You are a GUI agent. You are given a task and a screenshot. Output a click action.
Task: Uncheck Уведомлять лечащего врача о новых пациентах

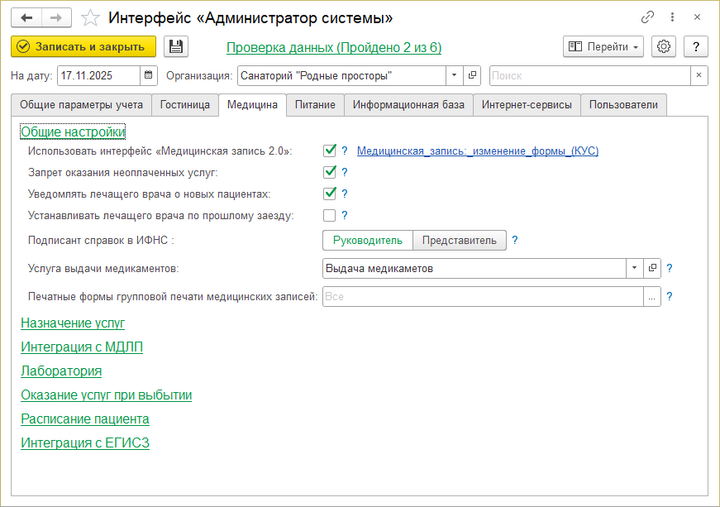(330, 194)
